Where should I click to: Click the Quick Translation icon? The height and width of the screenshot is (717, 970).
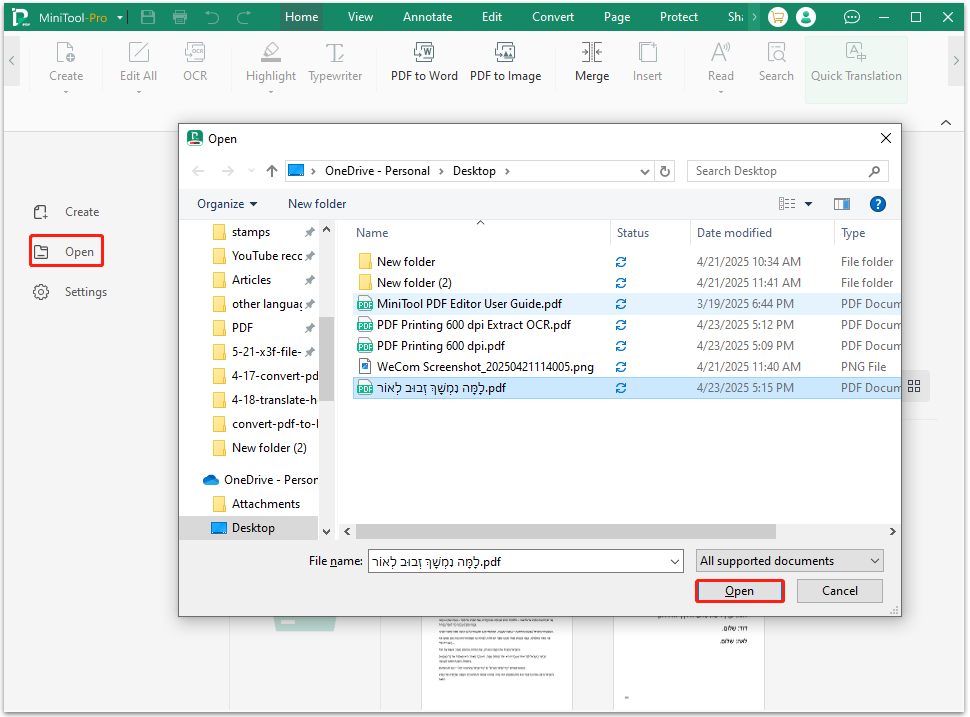(x=855, y=53)
